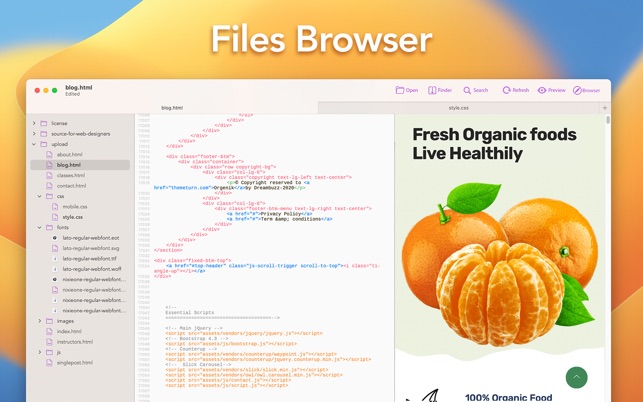The width and height of the screenshot is (643, 402).
Task: Click the js folder icon
Action: pos(49,352)
